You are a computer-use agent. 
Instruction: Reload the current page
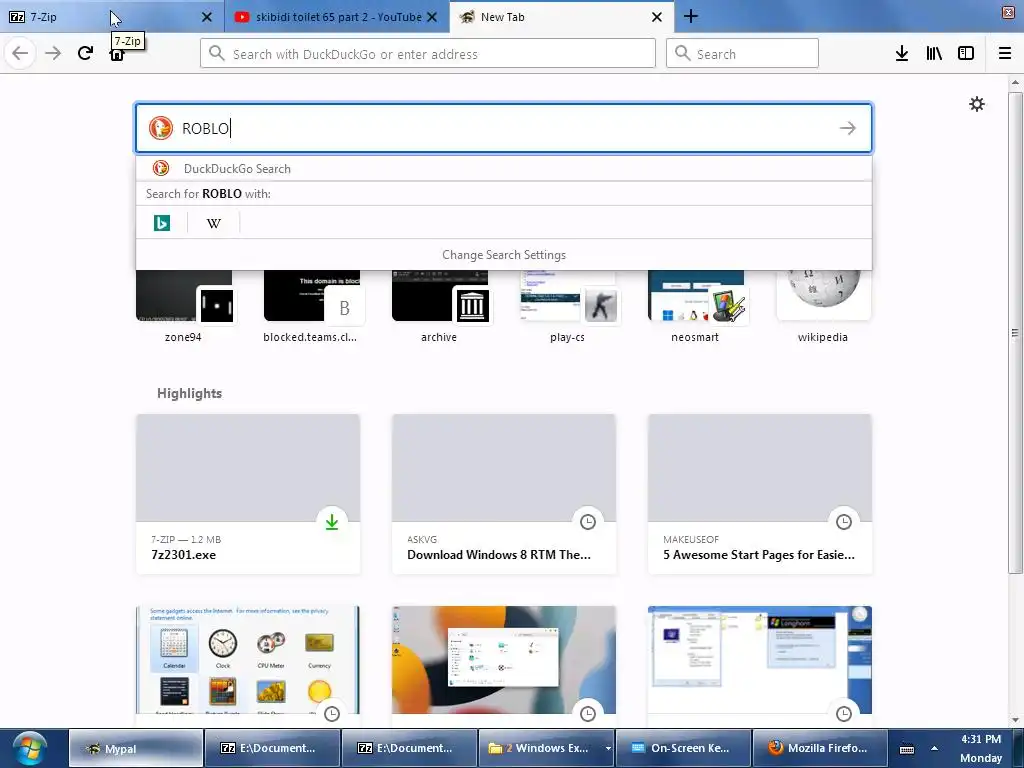[85, 53]
